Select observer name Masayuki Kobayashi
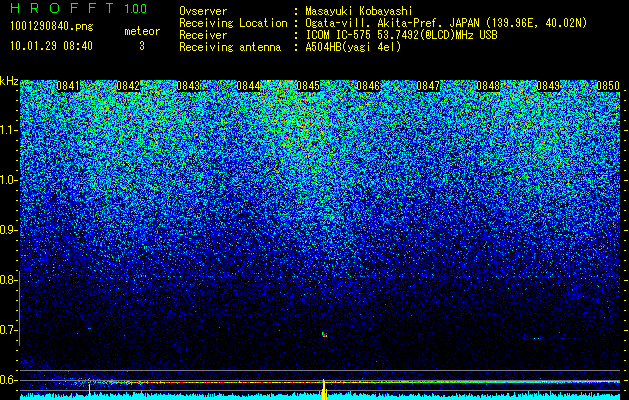This screenshot has height=400, width=629. point(359,11)
